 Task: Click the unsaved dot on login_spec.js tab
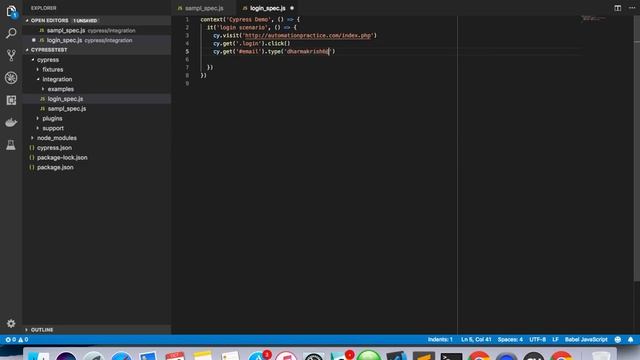(292, 8)
